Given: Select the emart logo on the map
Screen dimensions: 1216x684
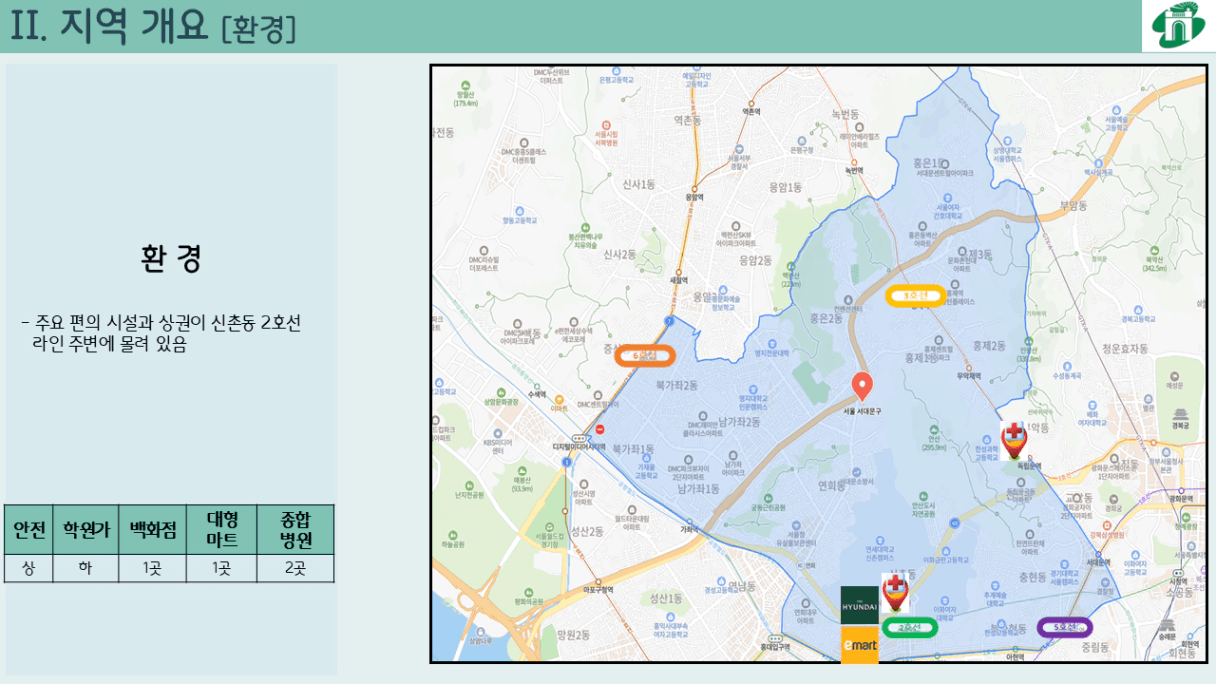Looking at the screenshot, I should [x=859, y=645].
